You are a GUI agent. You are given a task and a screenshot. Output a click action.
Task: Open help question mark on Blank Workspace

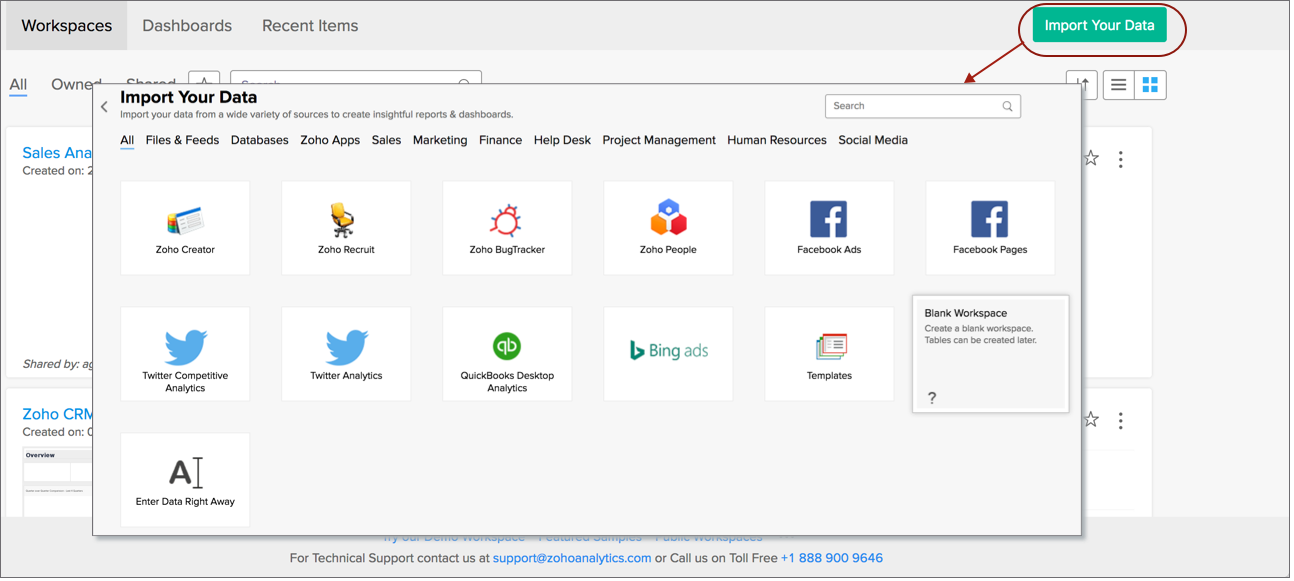pyautogui.click(x=932, y=398)
